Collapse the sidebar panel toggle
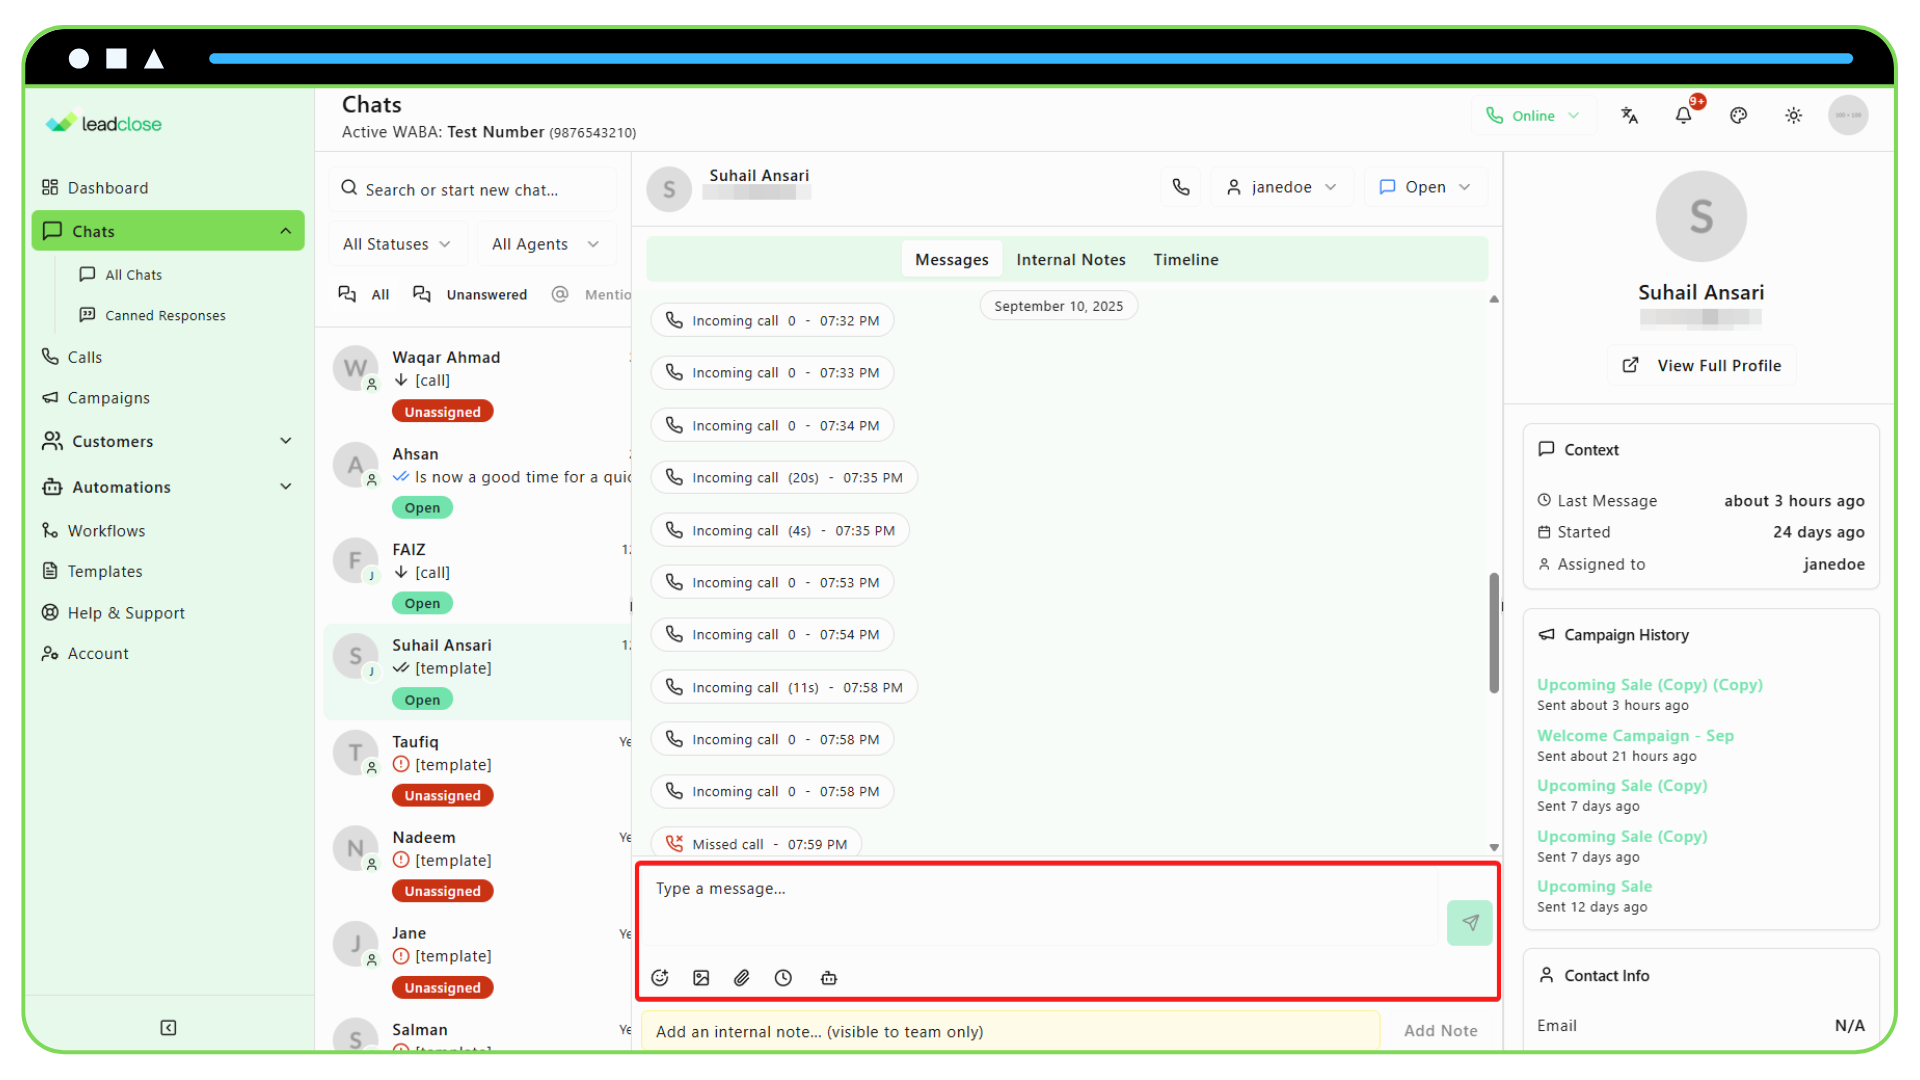The height and width of the screenshot is (1080, 1920). pos(168,1028)
